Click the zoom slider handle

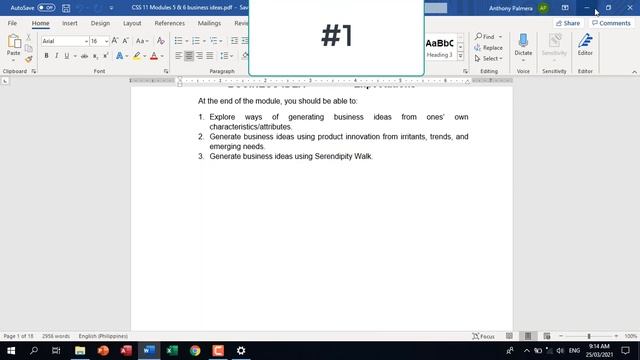(x=589, y=336)
